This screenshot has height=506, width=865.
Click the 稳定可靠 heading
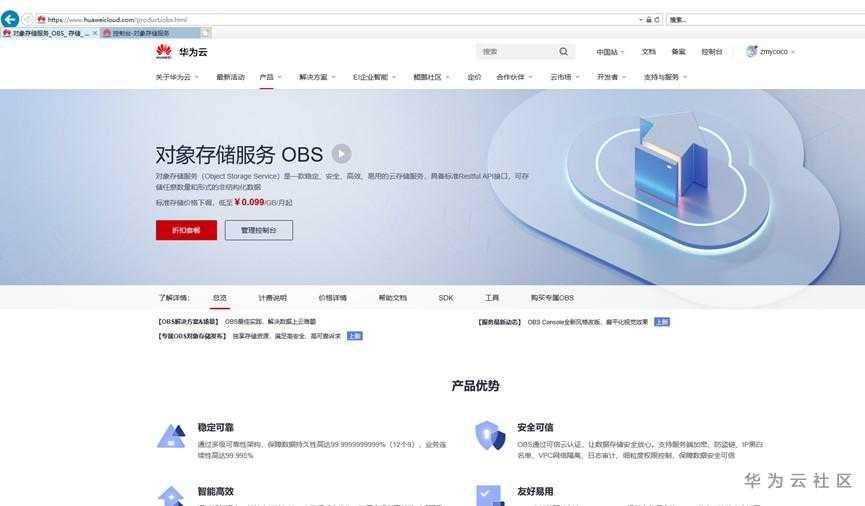(216, 427)
